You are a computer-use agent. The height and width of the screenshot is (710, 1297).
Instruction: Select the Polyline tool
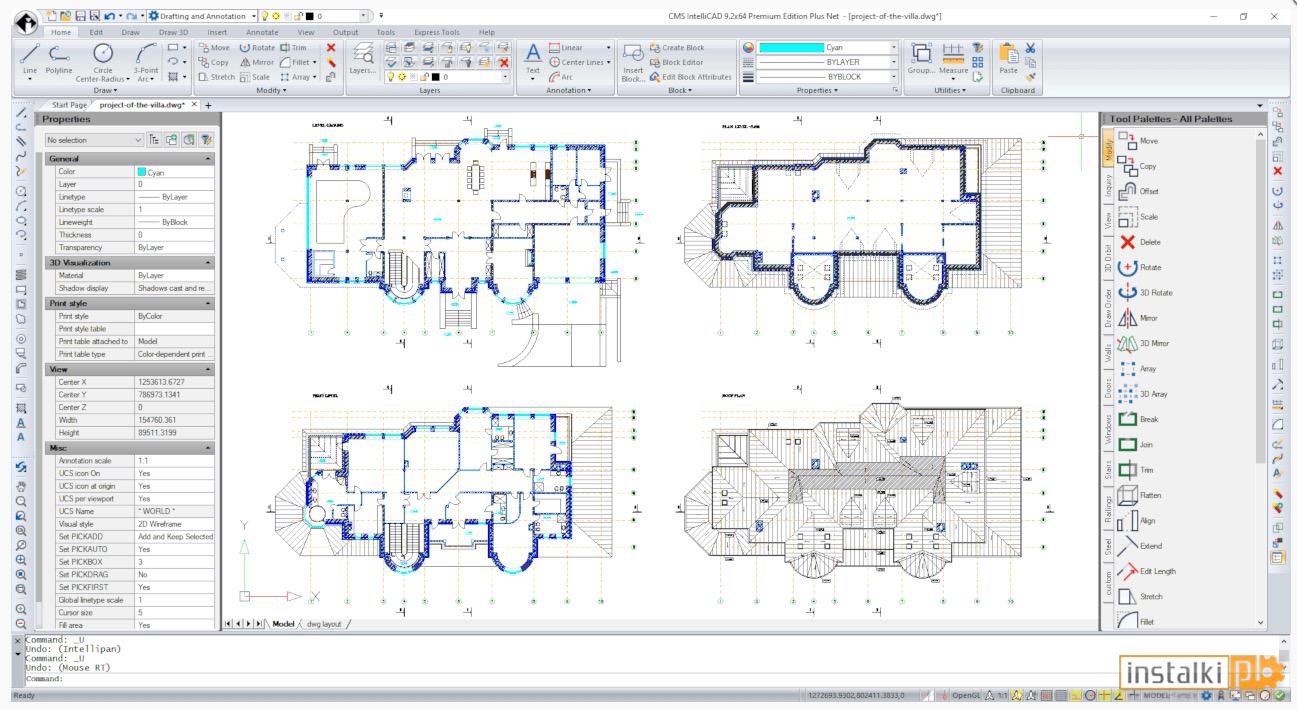click(59, 60)
